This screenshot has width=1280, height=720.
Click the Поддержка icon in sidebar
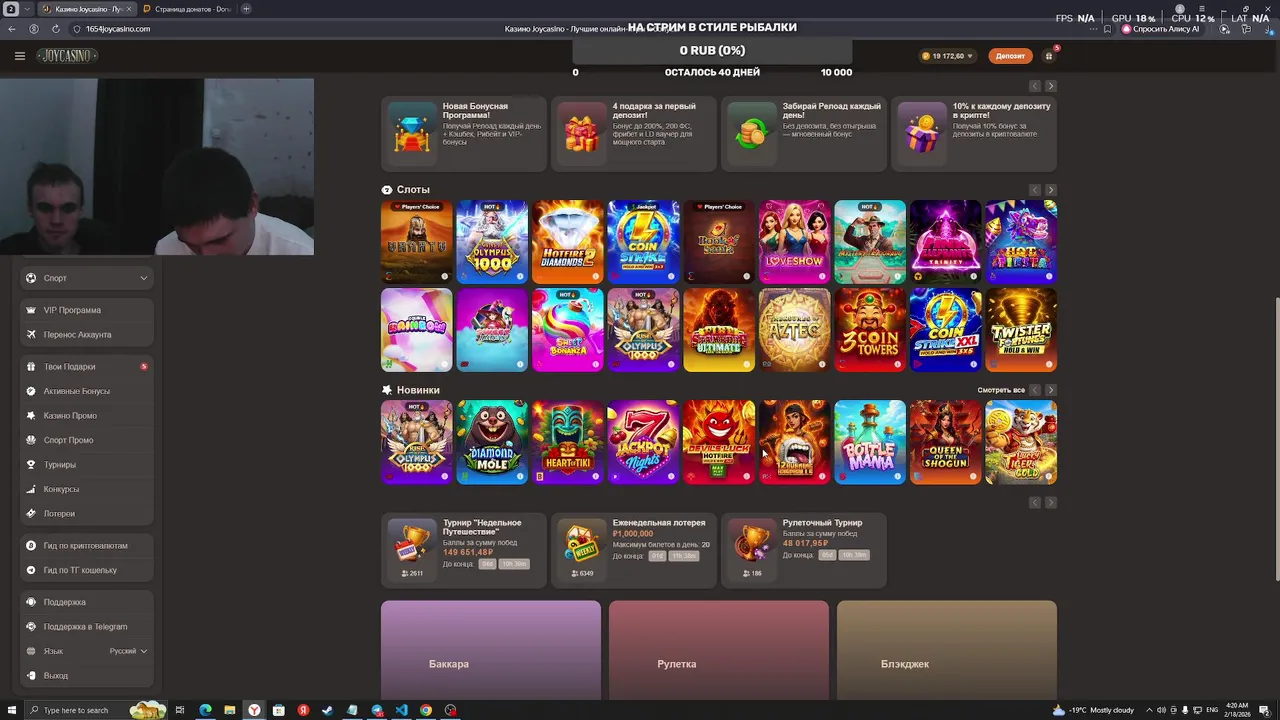(31, 602)
